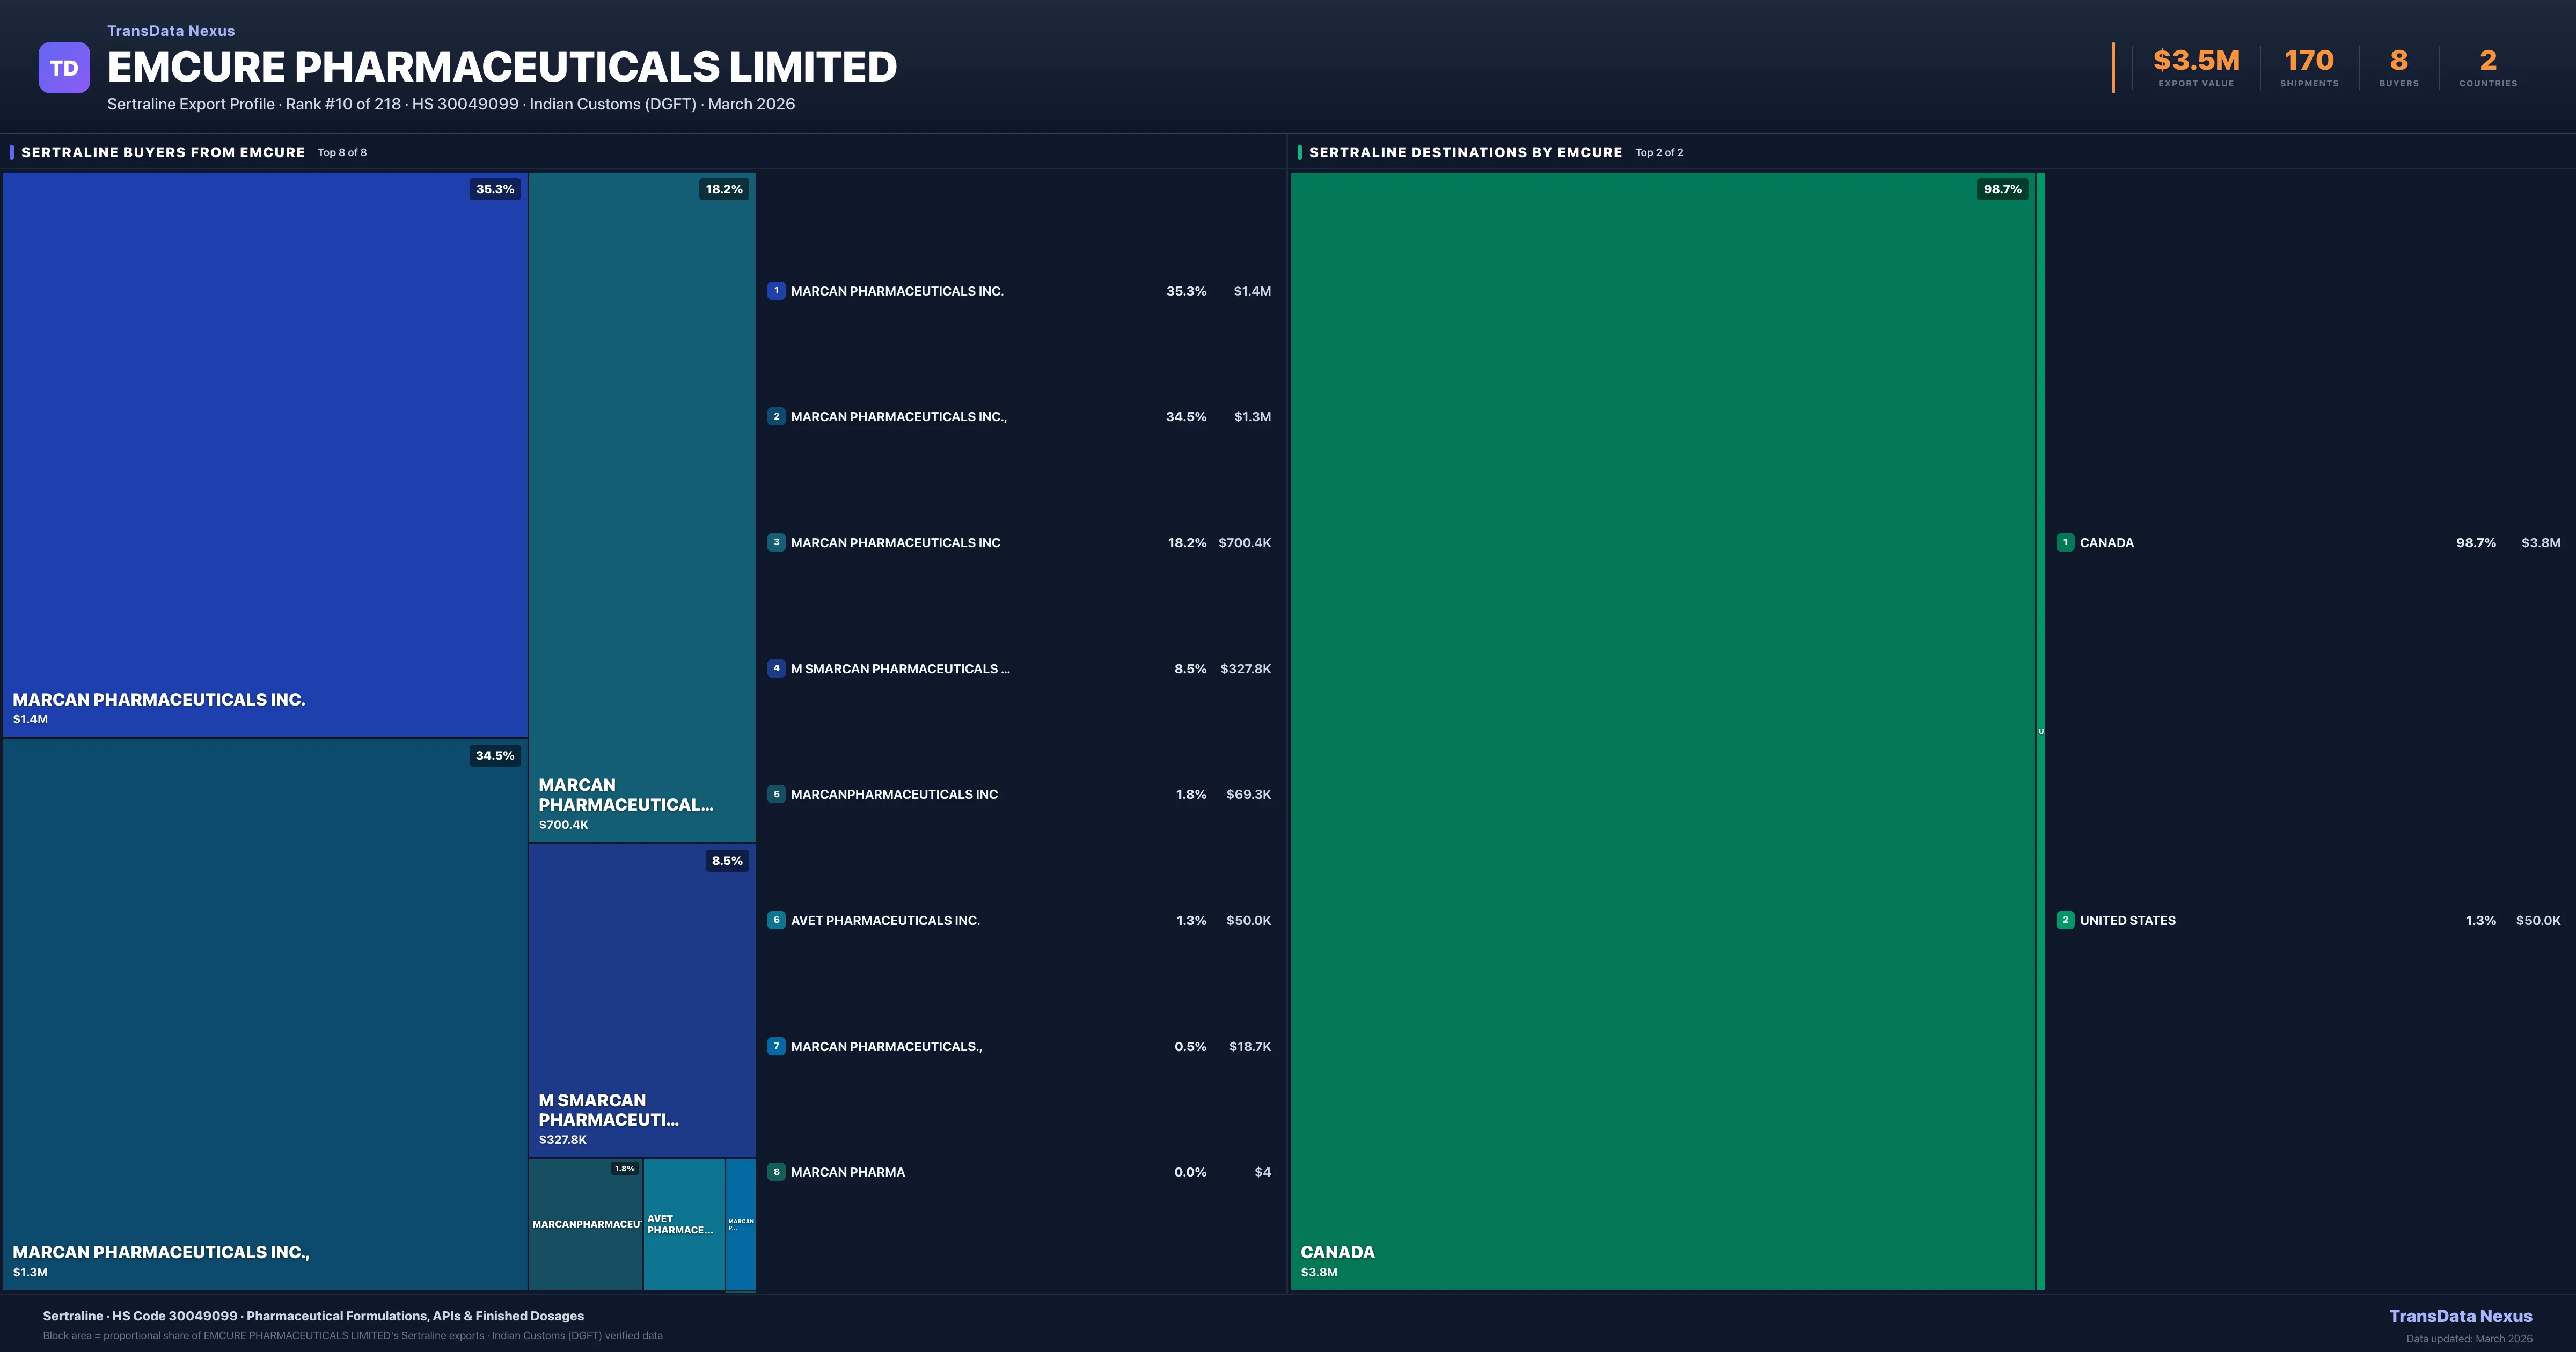Viewport: 2576px width, 1352px height.
Task: Click rank badge 6 beside Avet Pharmaceuticals
Action: [776, 920]
